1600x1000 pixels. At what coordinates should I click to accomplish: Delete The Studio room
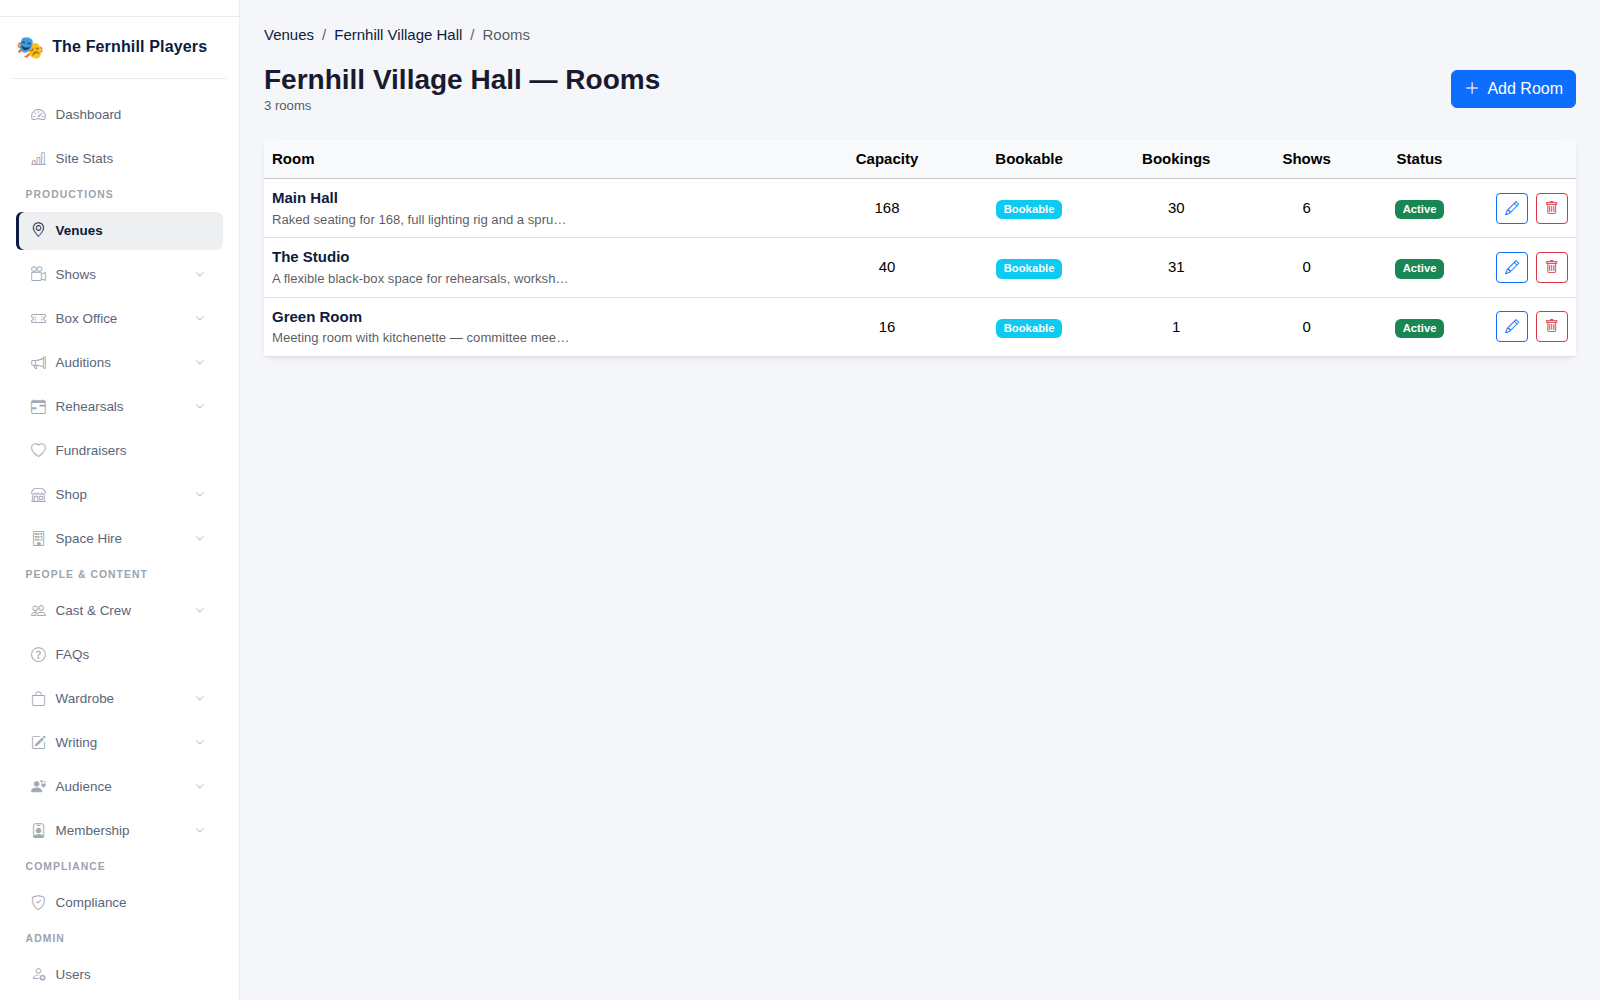point(1552,267)
